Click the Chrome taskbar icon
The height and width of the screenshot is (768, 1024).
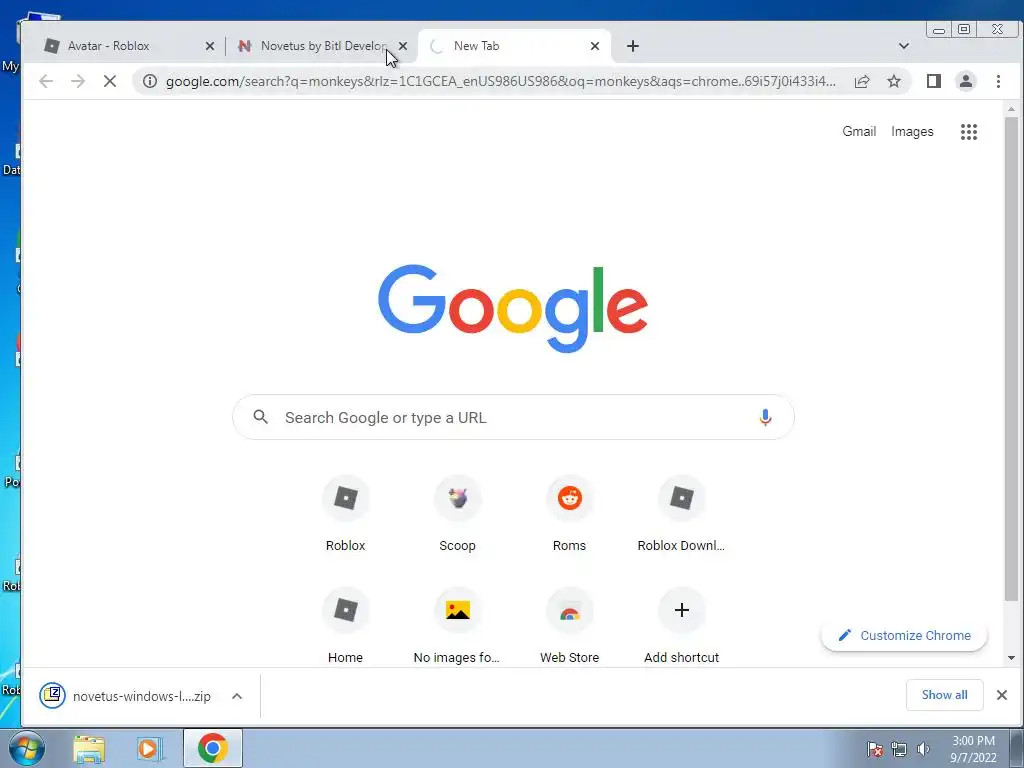click(x=212, y=748)
